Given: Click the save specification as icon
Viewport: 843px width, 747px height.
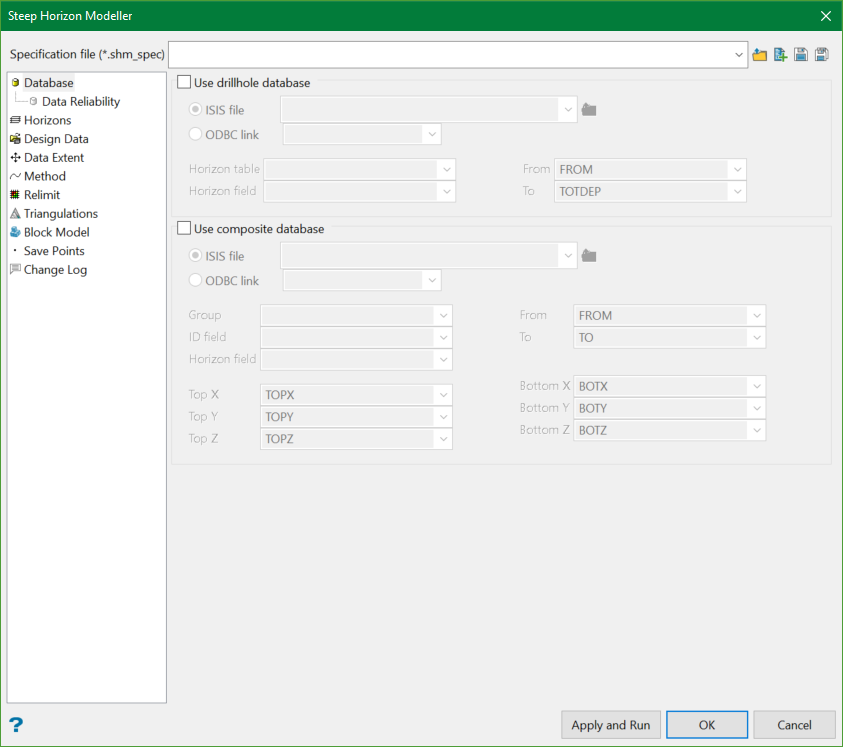Looking at the screenshot, I should pos(822,55).
